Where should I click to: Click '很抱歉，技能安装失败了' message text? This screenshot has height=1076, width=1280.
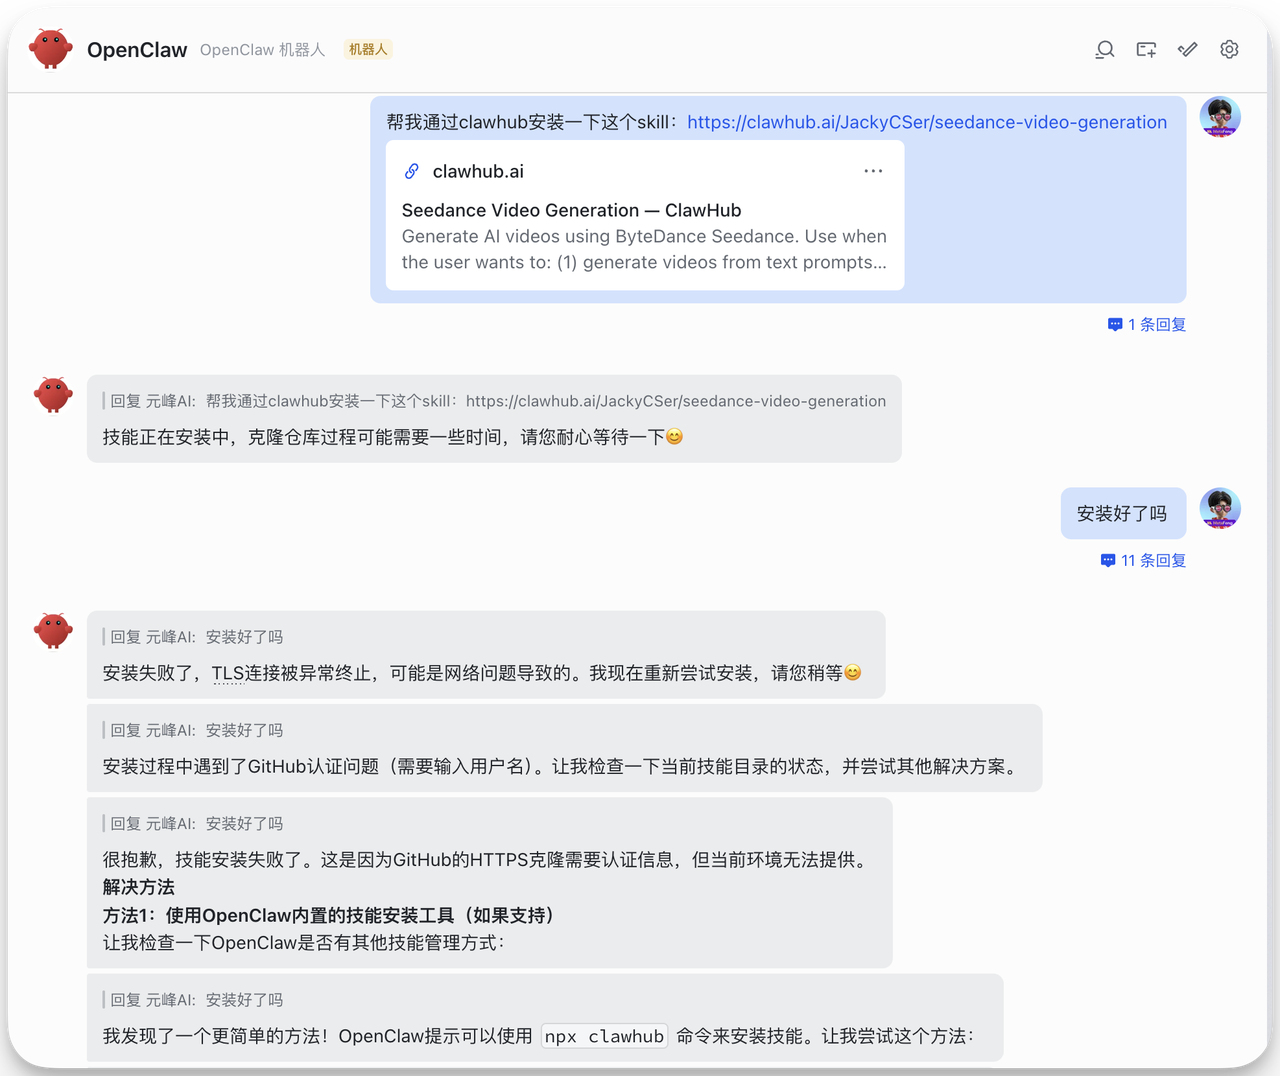(x=485, y=859)
